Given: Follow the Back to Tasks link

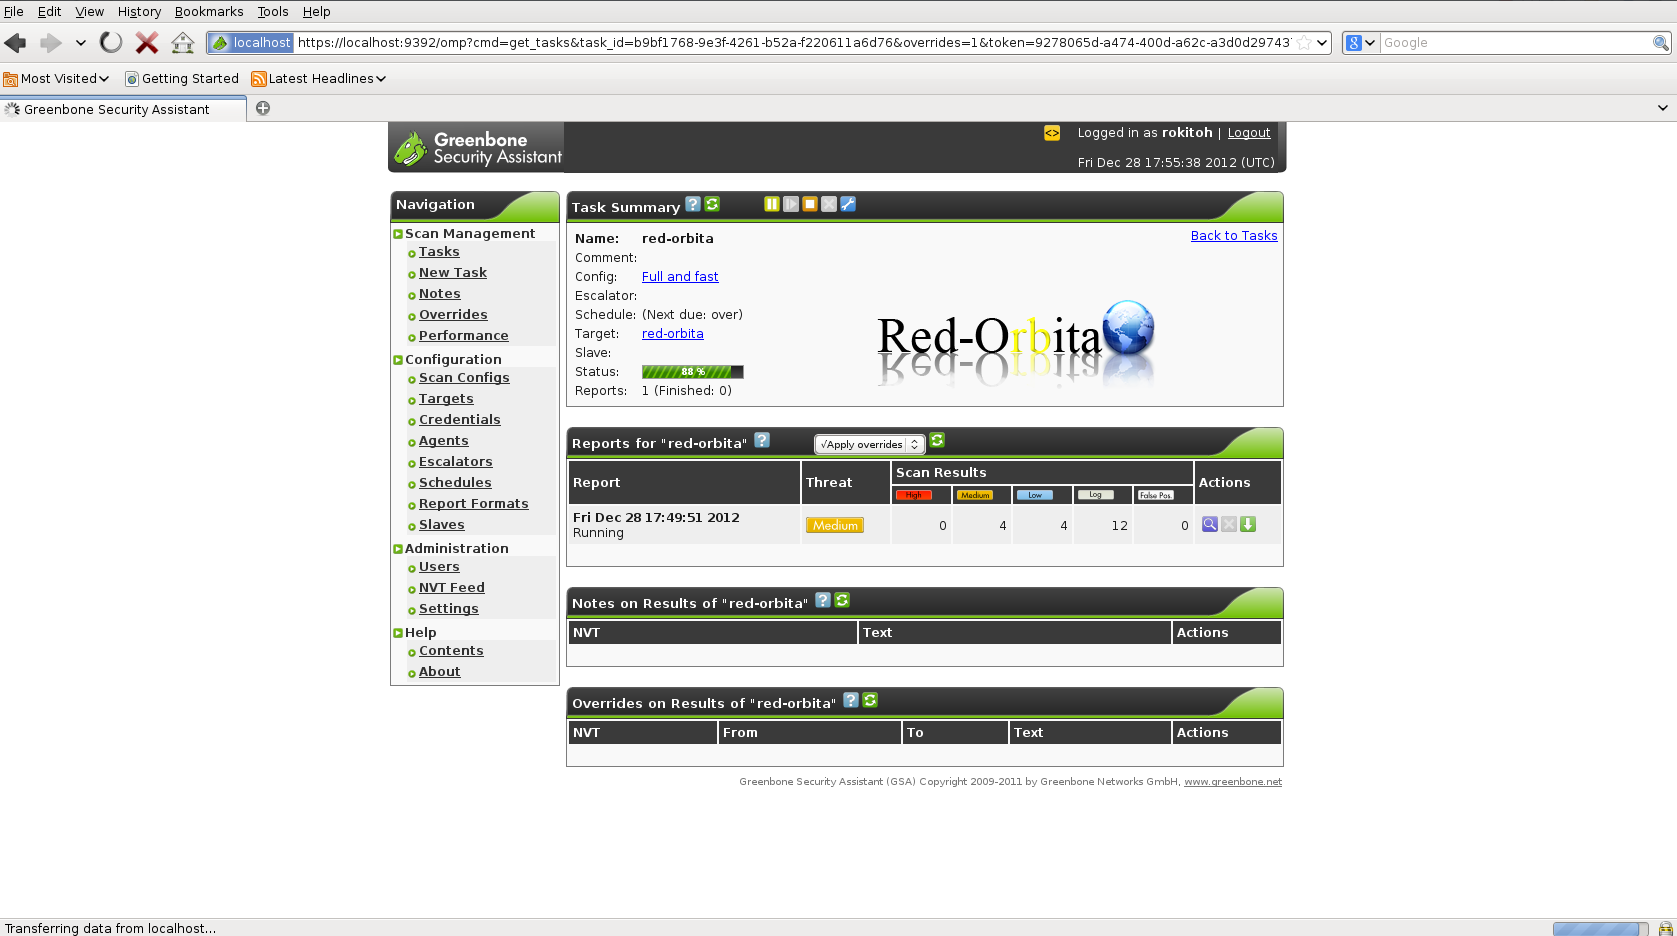Looking at the screenshot, I should click(x=1233, y=236).
